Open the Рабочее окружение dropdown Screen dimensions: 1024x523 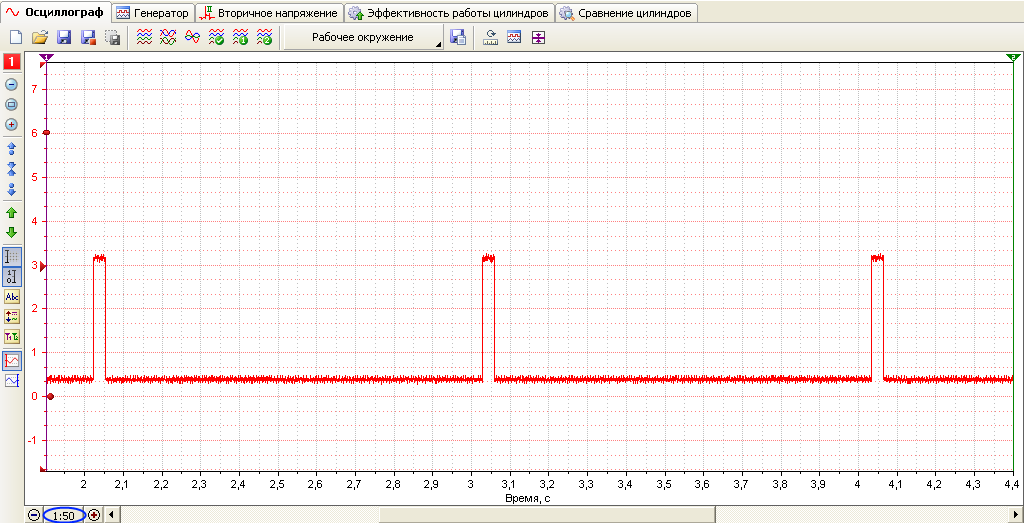point(363,38)
